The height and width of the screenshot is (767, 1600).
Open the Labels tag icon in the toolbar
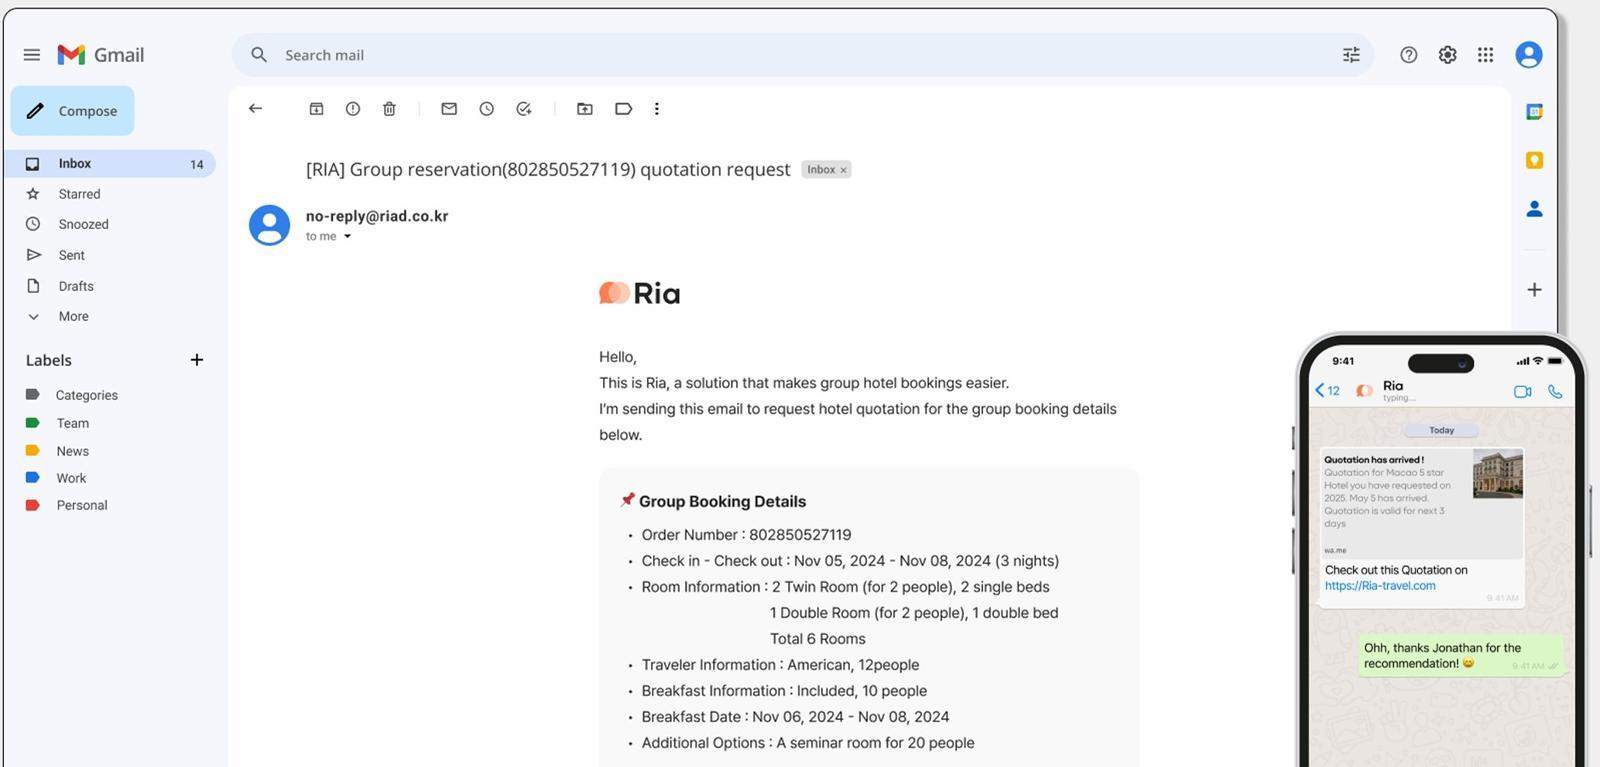[x=623, y=109]
